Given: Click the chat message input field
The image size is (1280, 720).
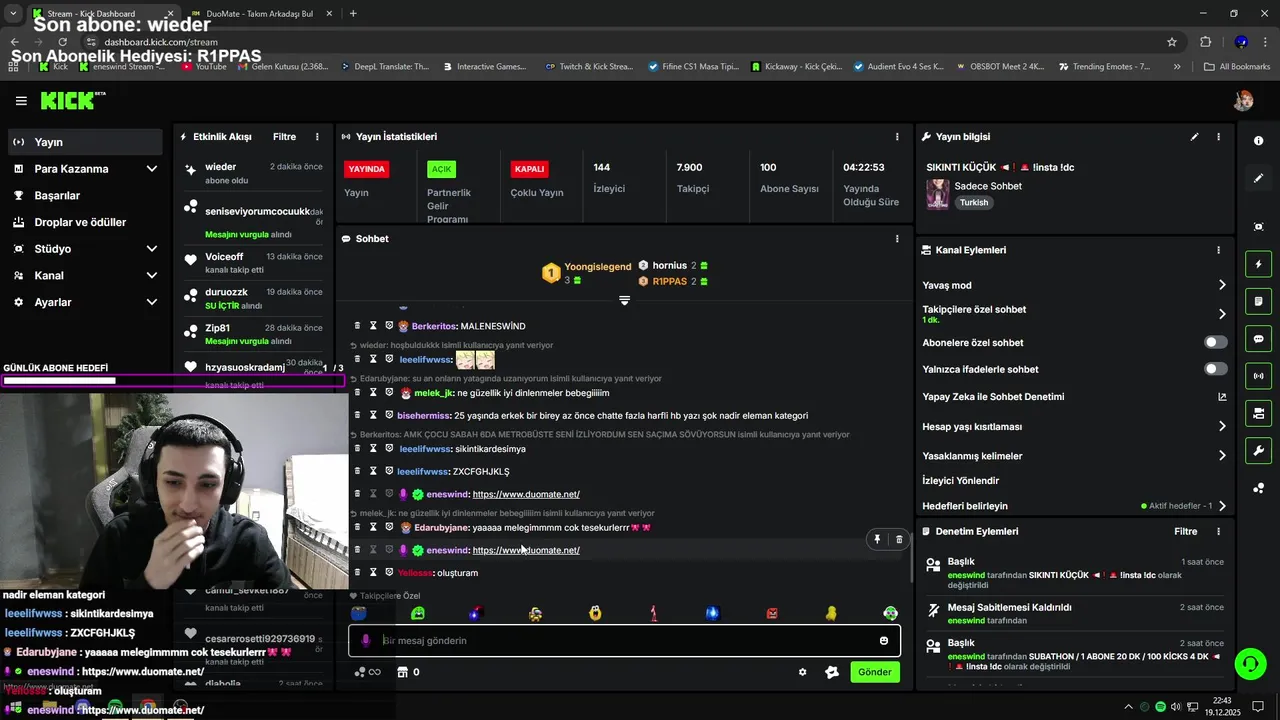Looking at the screenshot, I should 625,641.
